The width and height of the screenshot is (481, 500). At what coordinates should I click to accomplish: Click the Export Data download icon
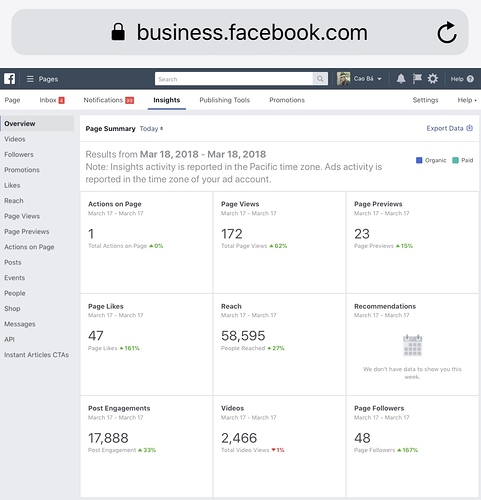tap(469, 128)
